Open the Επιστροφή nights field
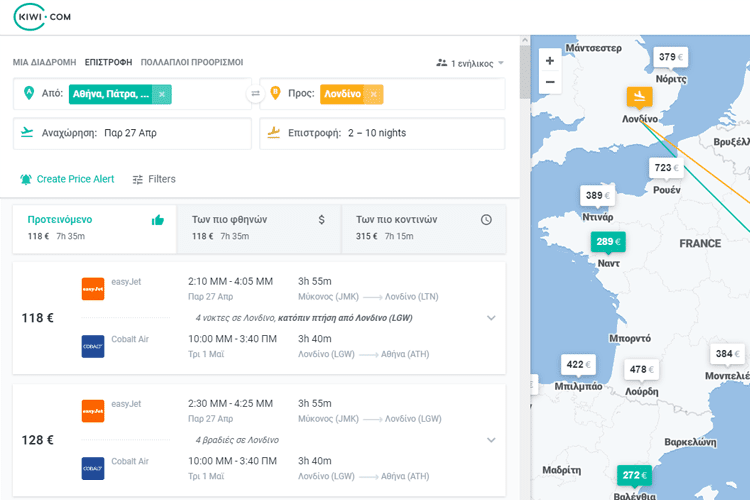The height and width of the screenshot is (500, 750). point(382,133)
